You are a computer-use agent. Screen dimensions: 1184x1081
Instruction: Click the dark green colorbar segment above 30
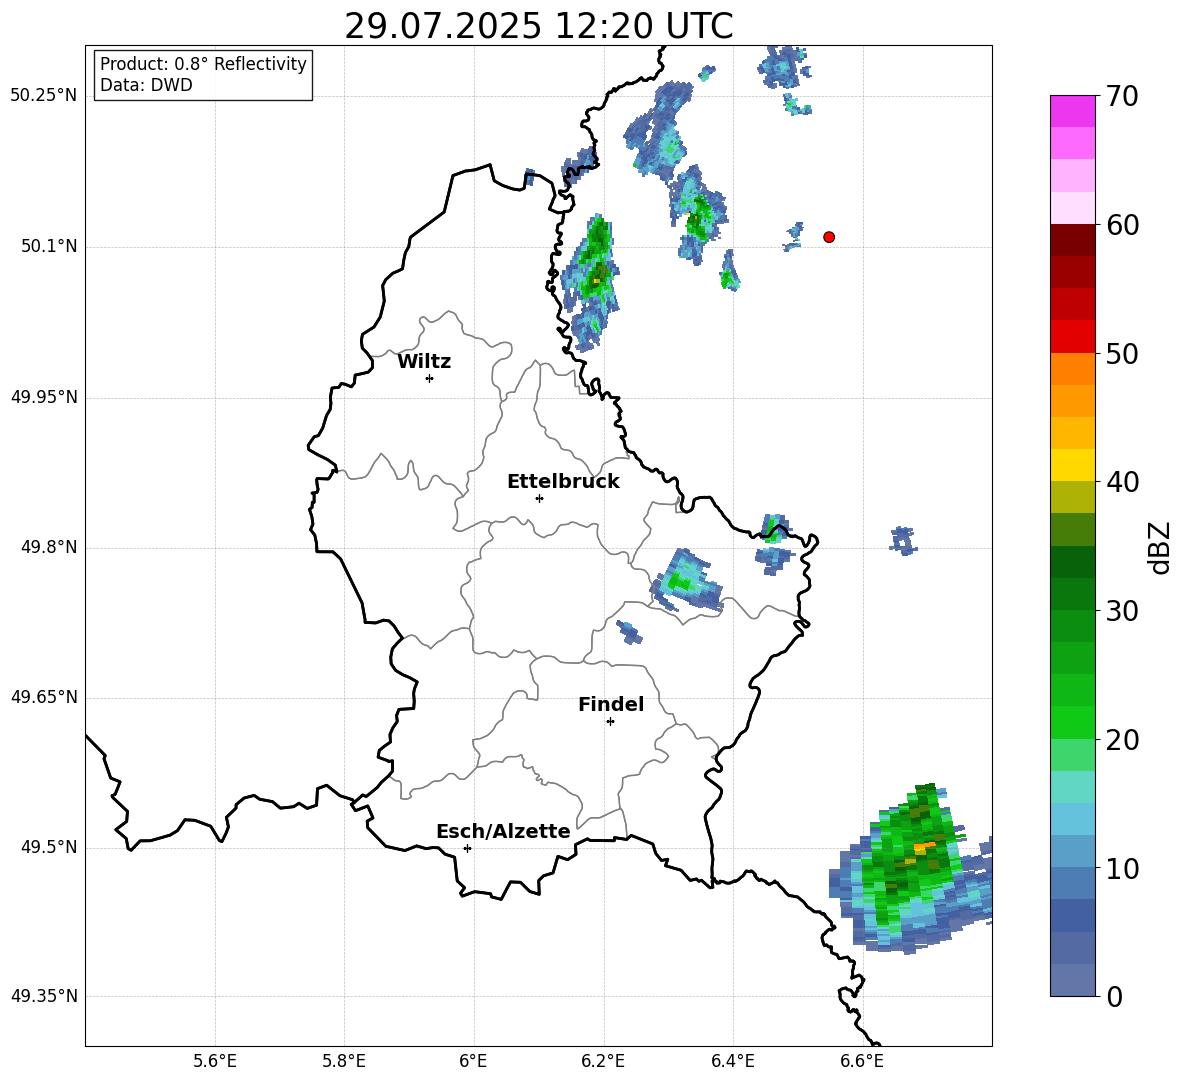click(x=1073, y=562)
